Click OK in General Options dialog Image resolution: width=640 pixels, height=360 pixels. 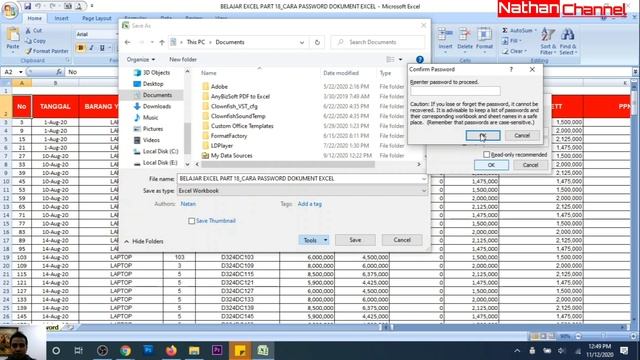coord(491,165)
